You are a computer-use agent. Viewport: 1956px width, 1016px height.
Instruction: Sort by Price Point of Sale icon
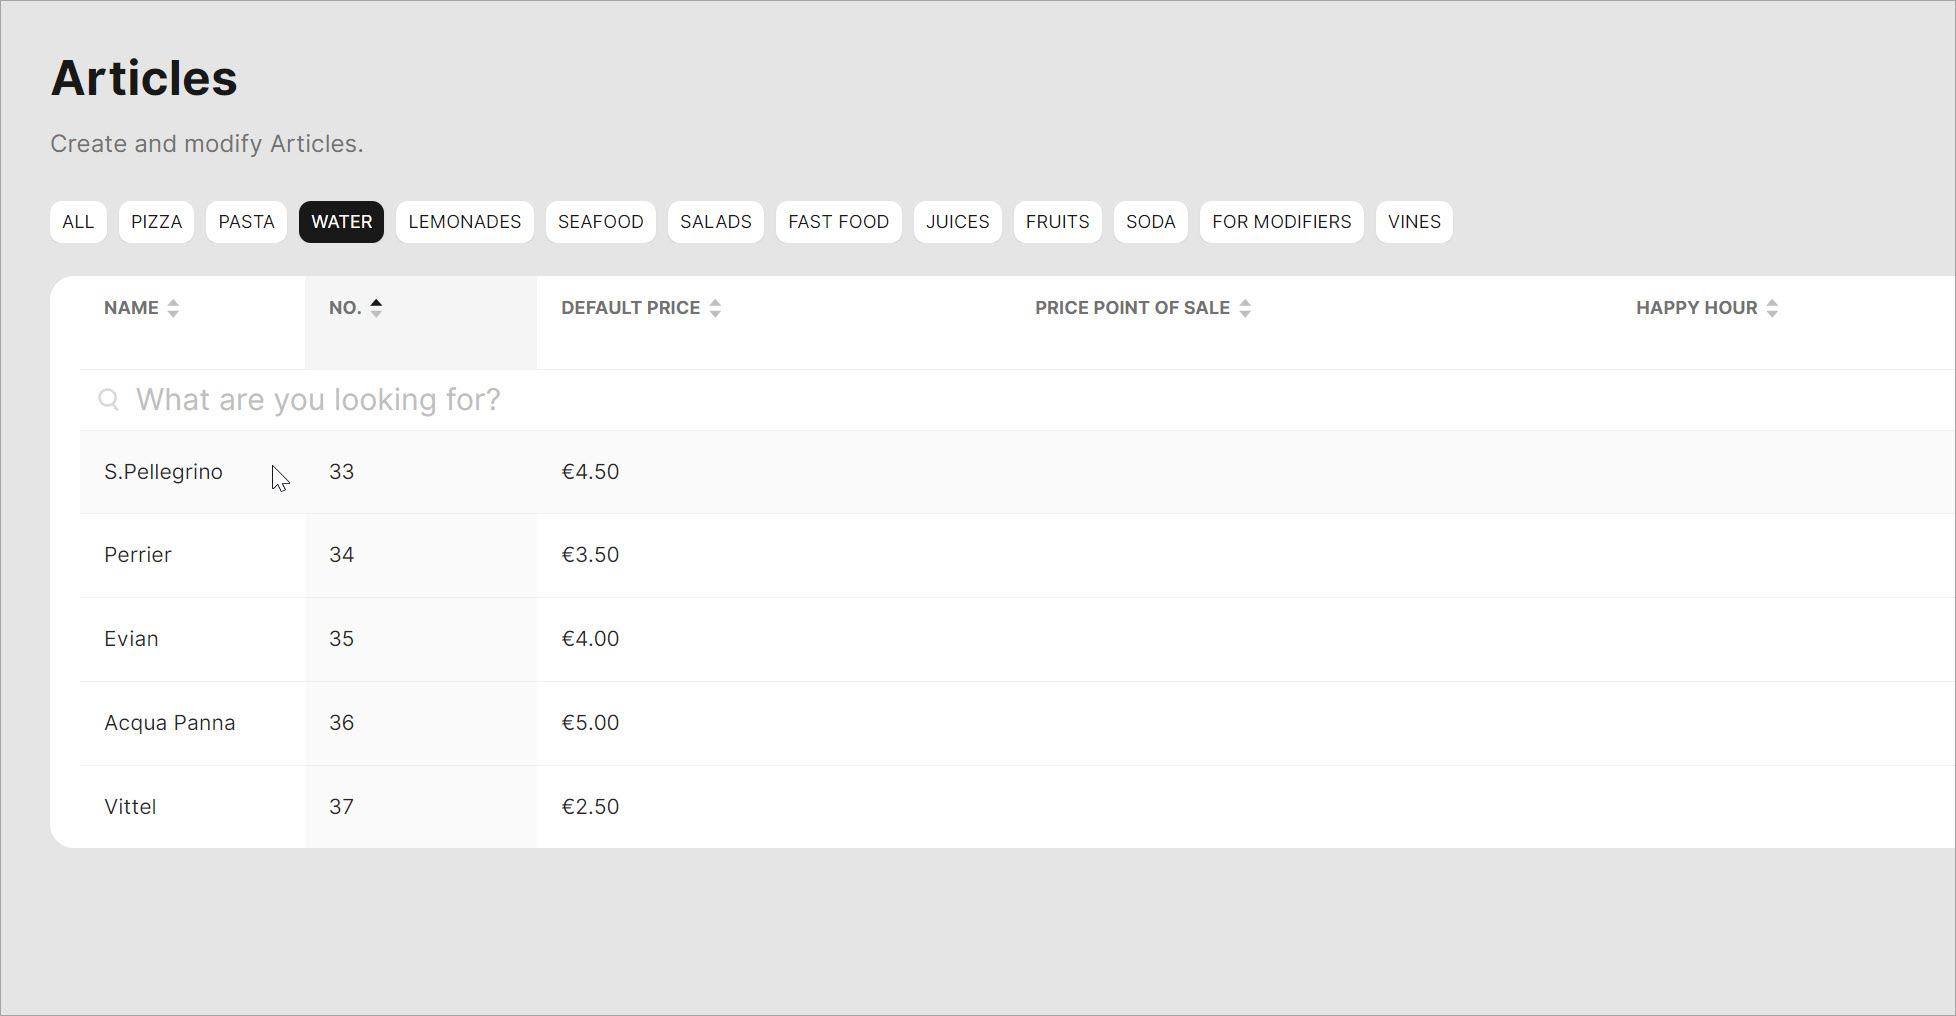(1245, 308)
